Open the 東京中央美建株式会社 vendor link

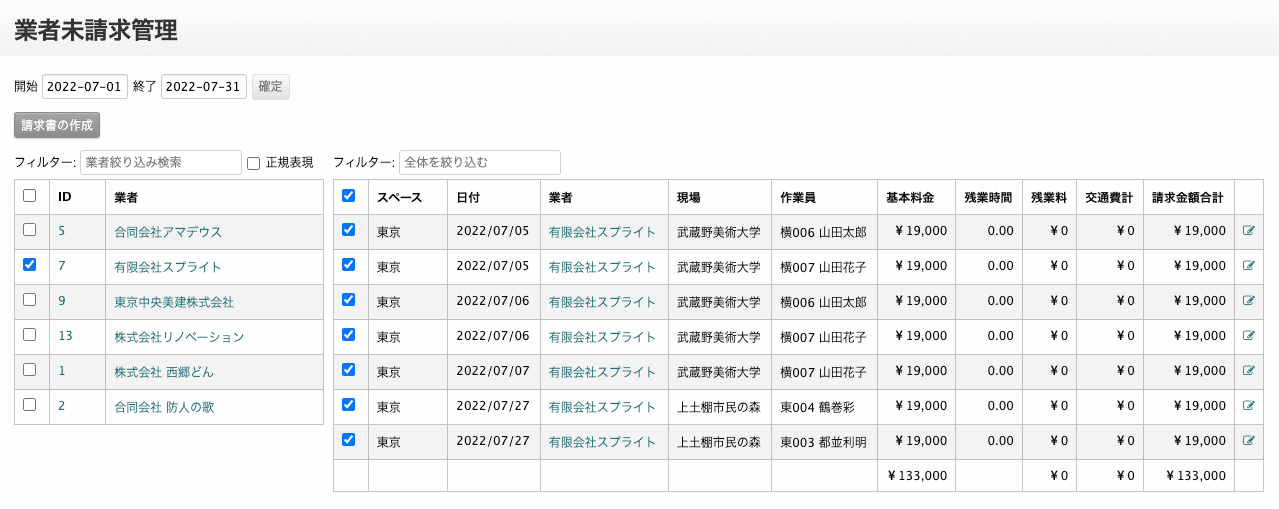coord(174,302)
